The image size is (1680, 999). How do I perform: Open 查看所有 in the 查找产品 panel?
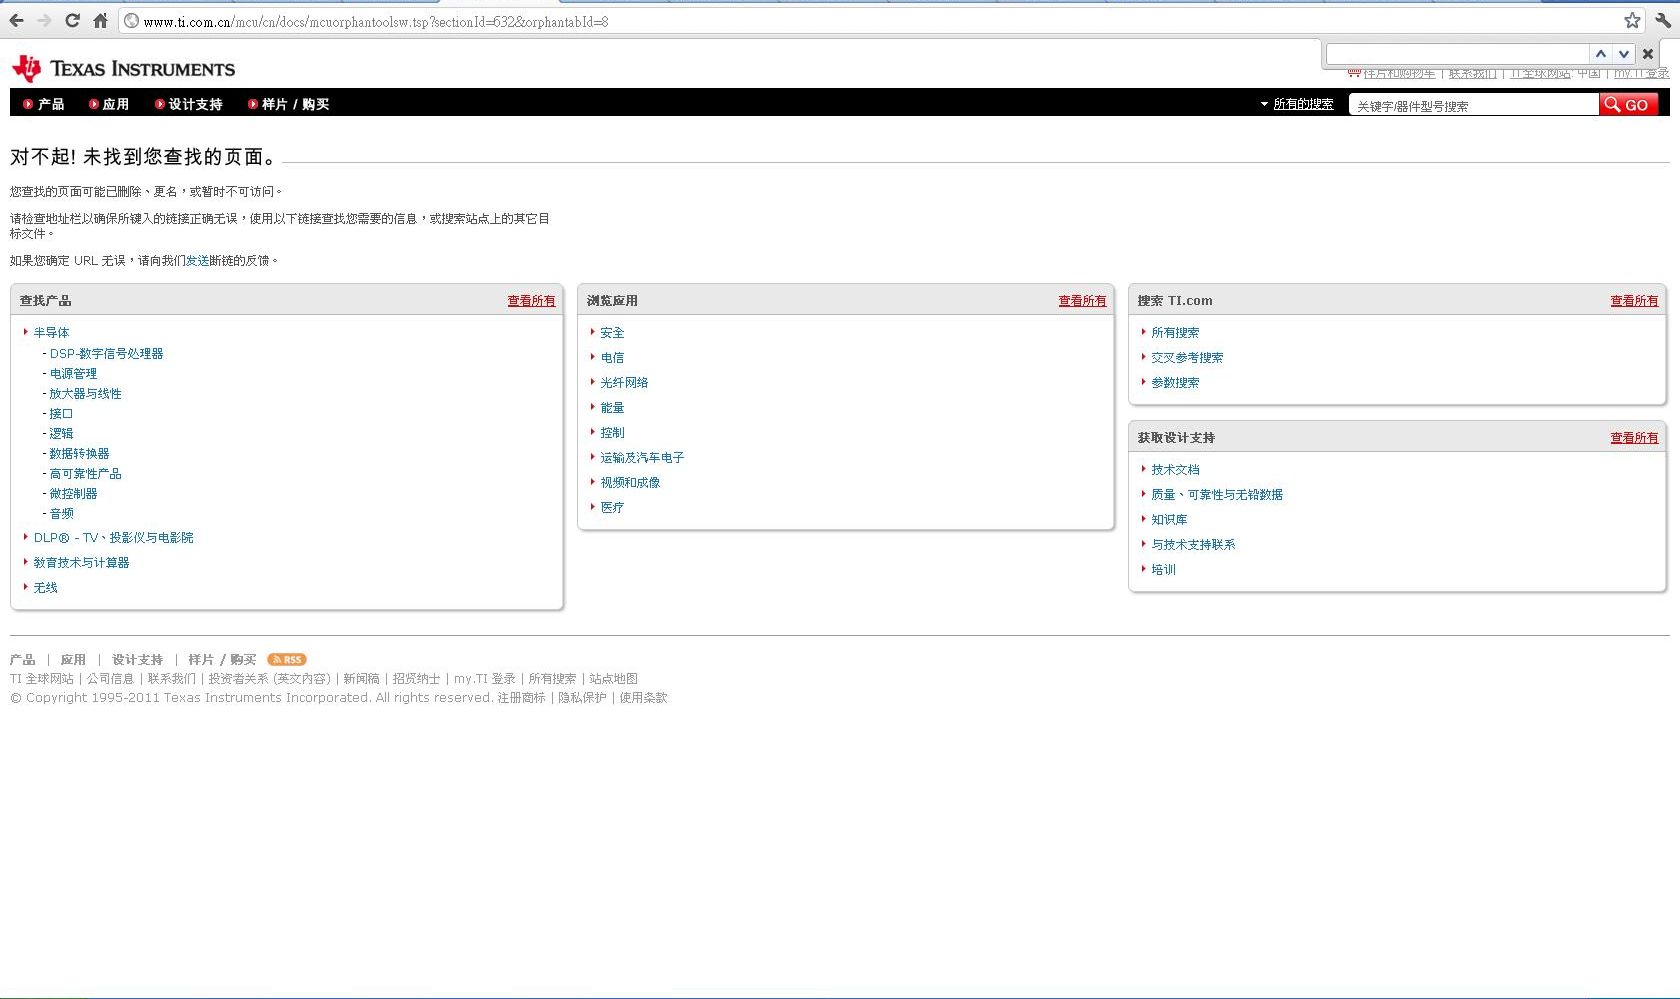pos(531,301)
